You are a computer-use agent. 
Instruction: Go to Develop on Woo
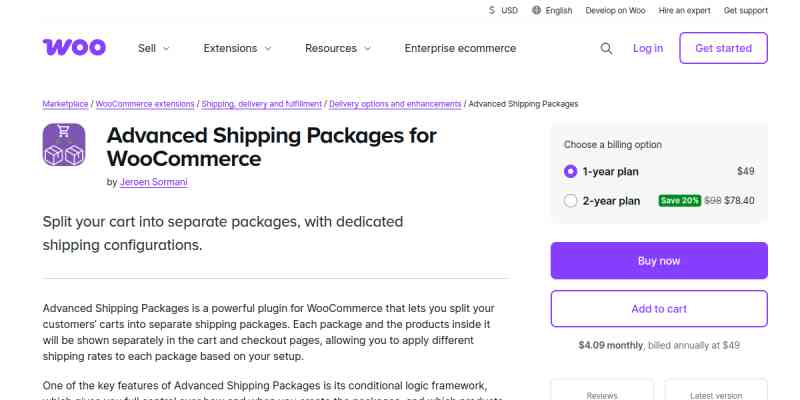[616, 10]
